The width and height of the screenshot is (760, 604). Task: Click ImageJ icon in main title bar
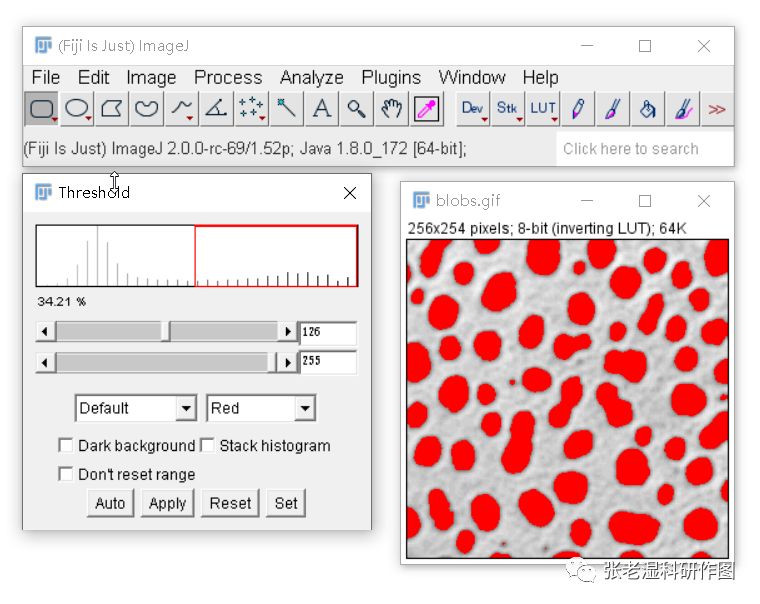point(43,46)
